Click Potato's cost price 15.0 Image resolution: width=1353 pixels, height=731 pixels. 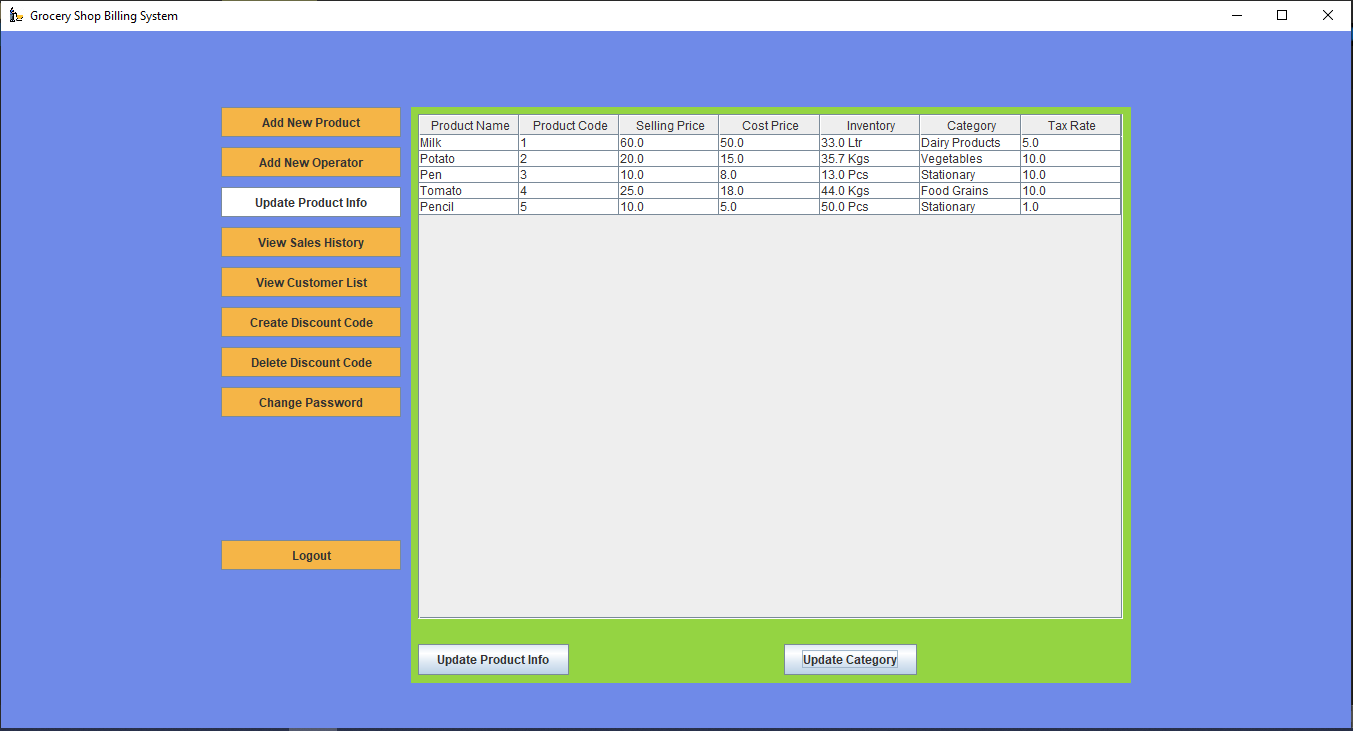tap(769, 159)
